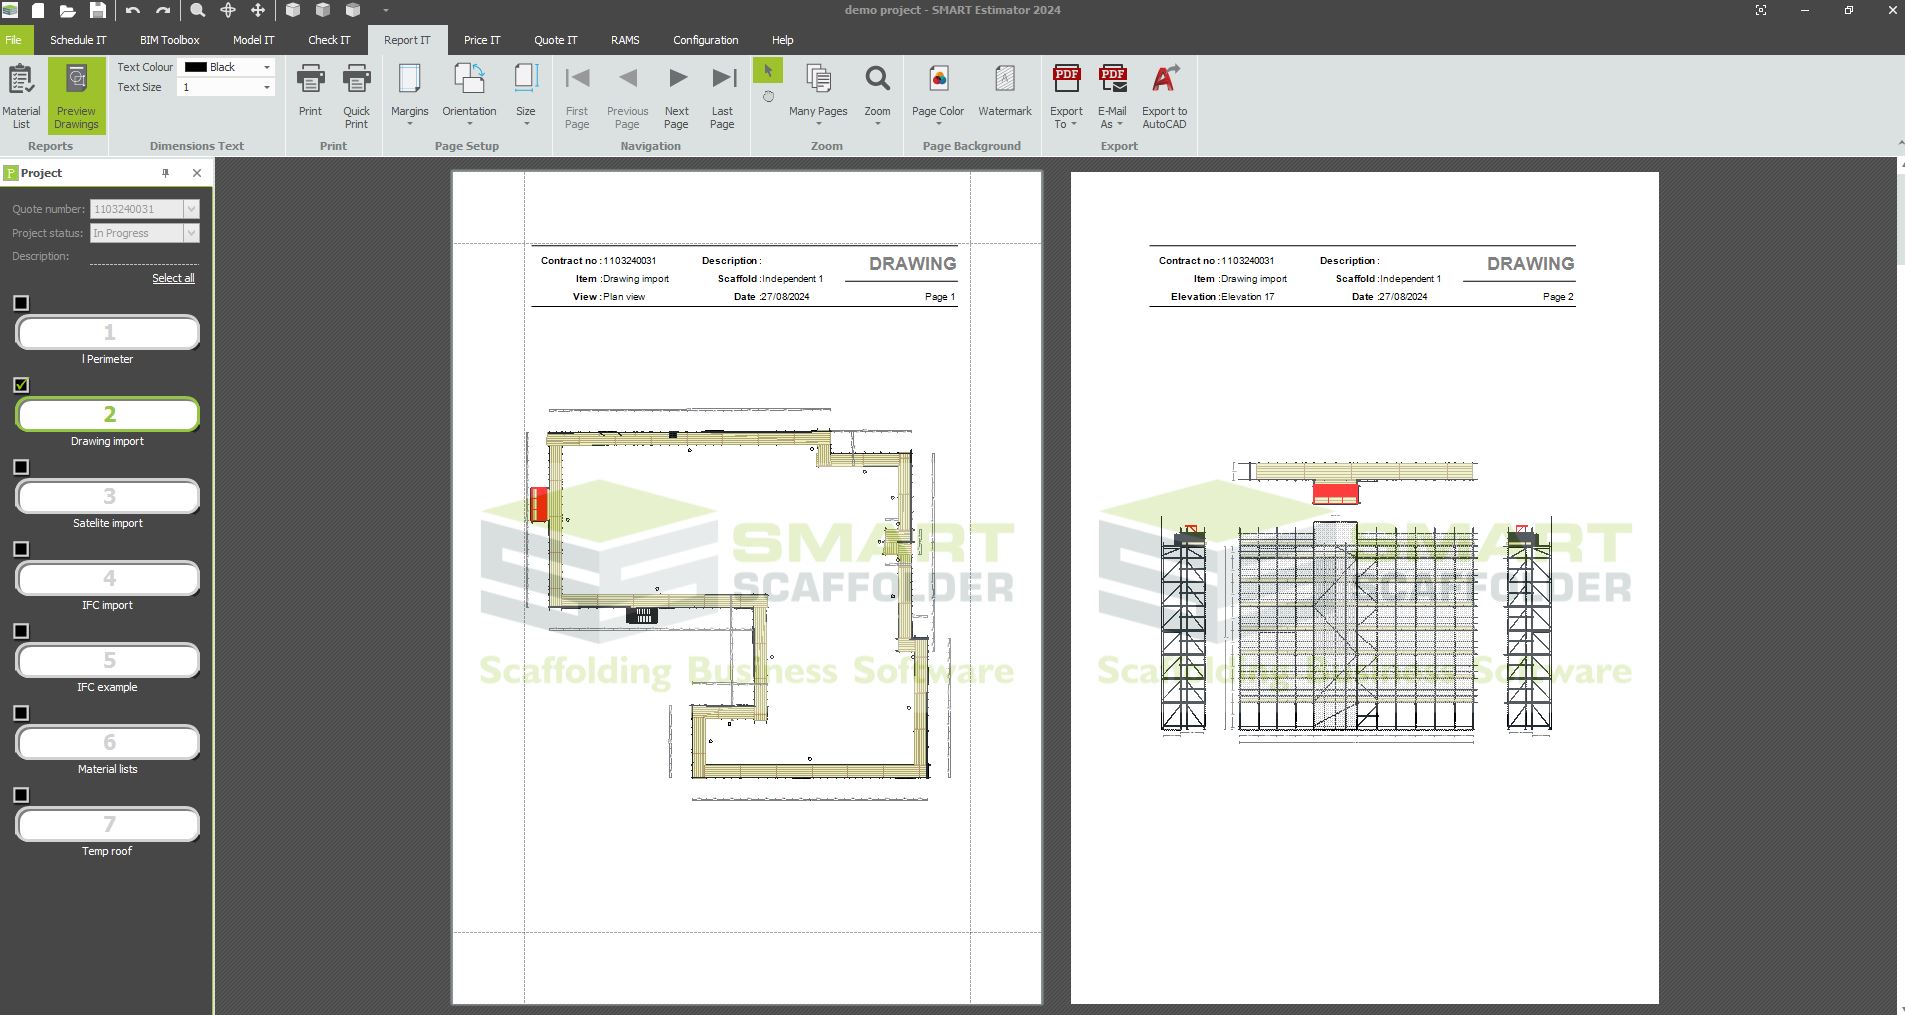Tick the checkbox above Material lists
Image resolution: width=1905 pixels, height=1015 pixels.
pos(21,713)
